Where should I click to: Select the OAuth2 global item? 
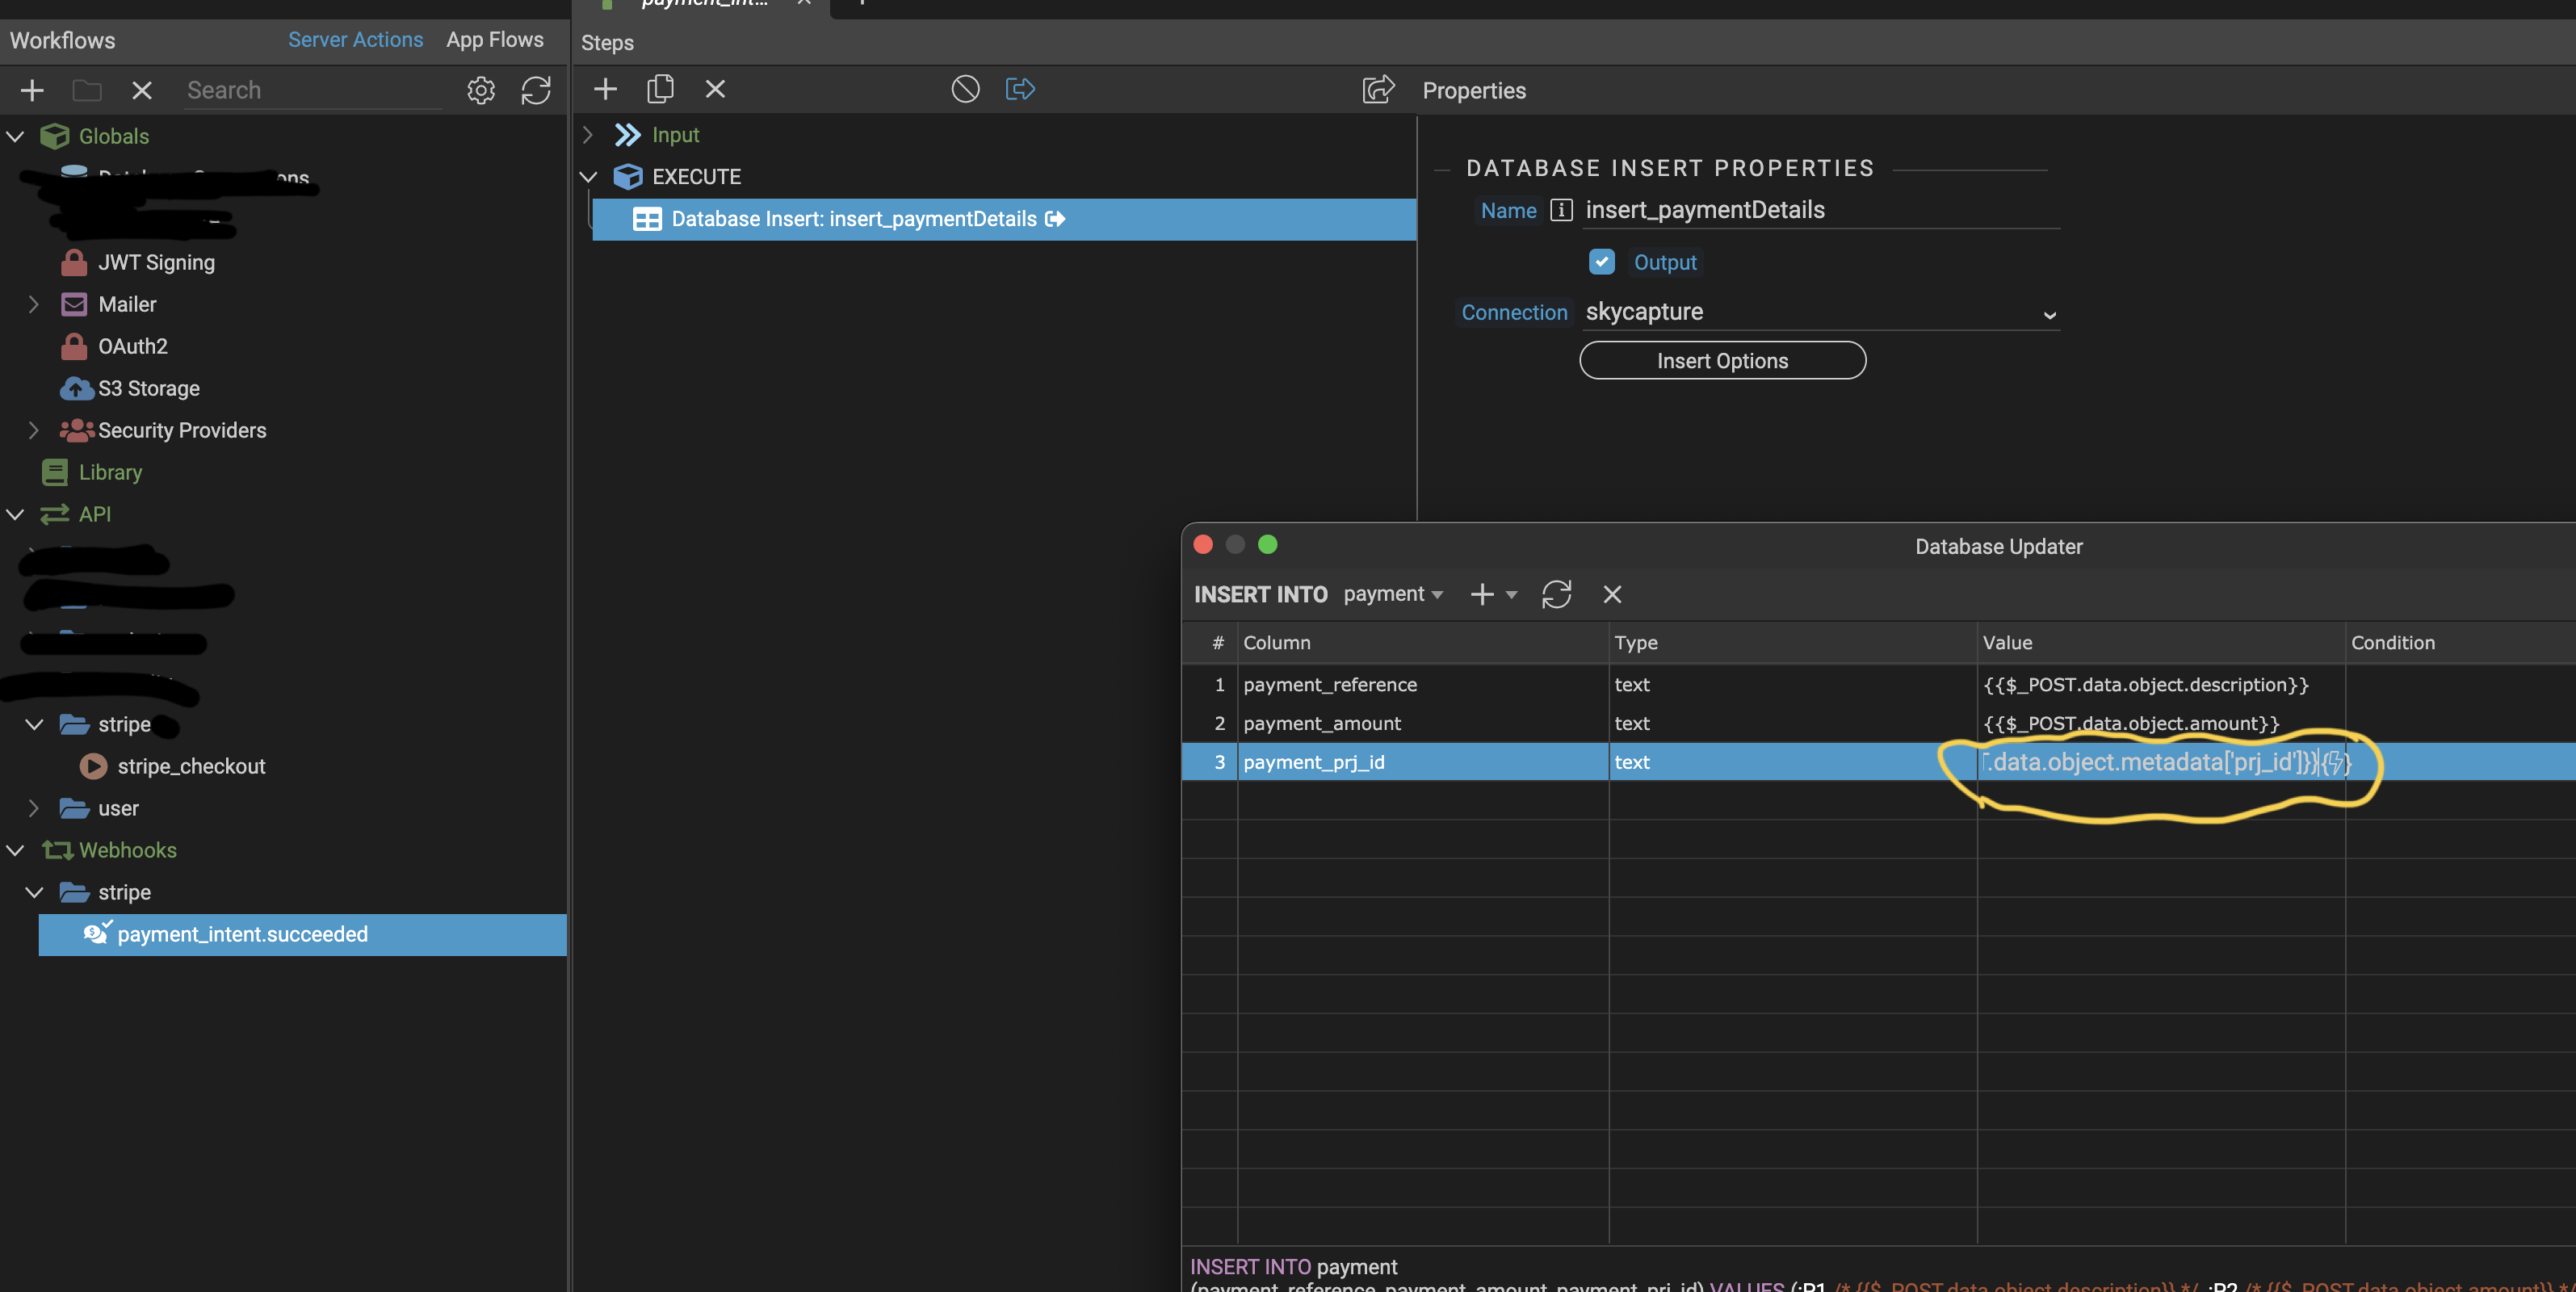pyautogui.click(x=132, y=346)
